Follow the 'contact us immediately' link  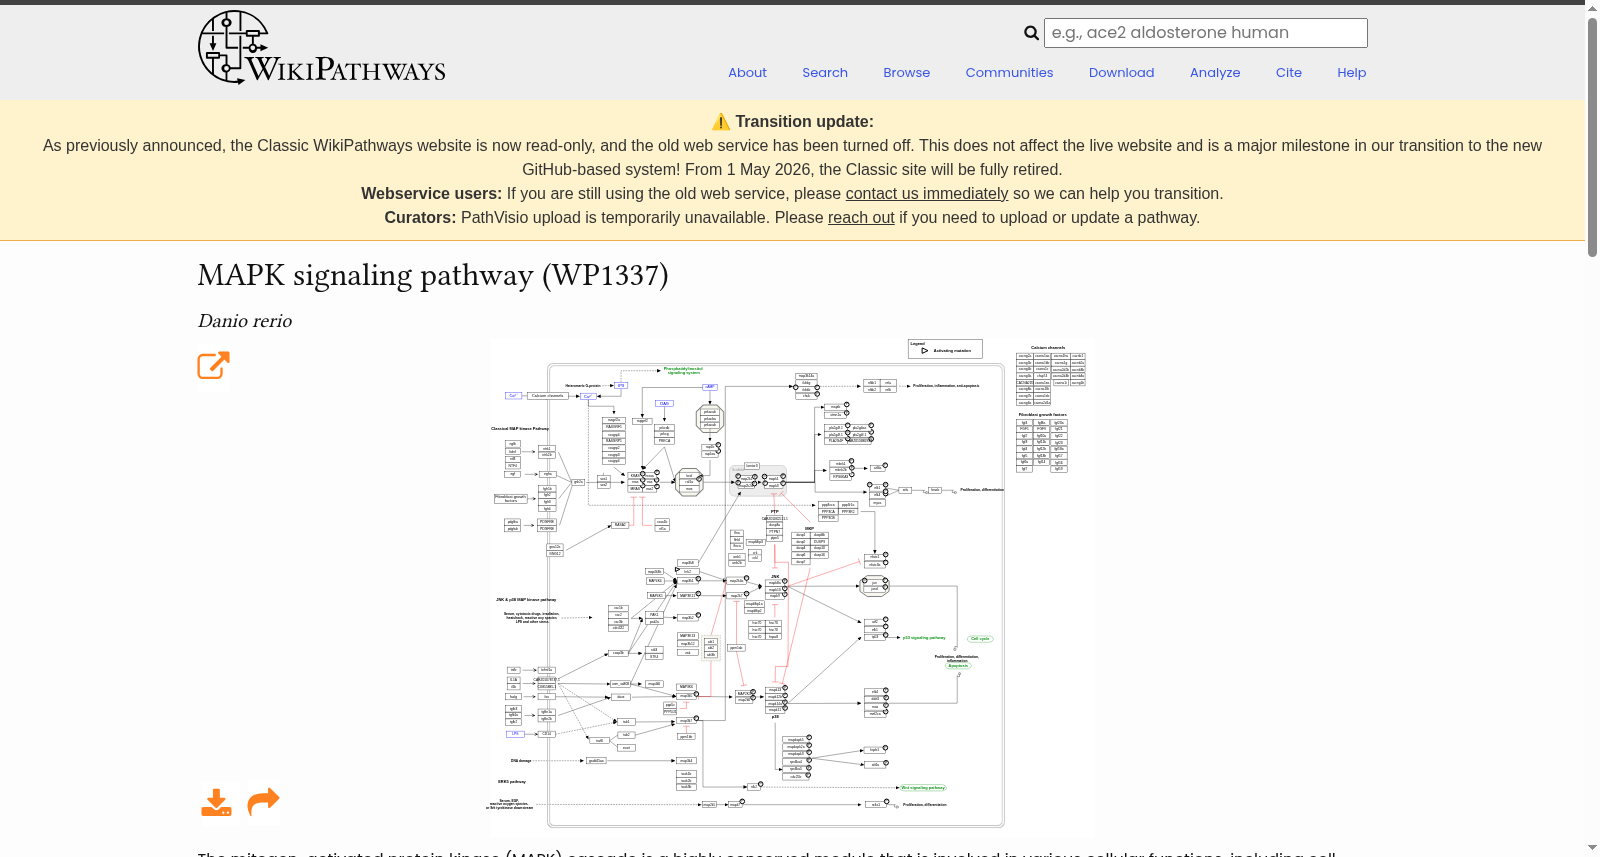(927, 194)
